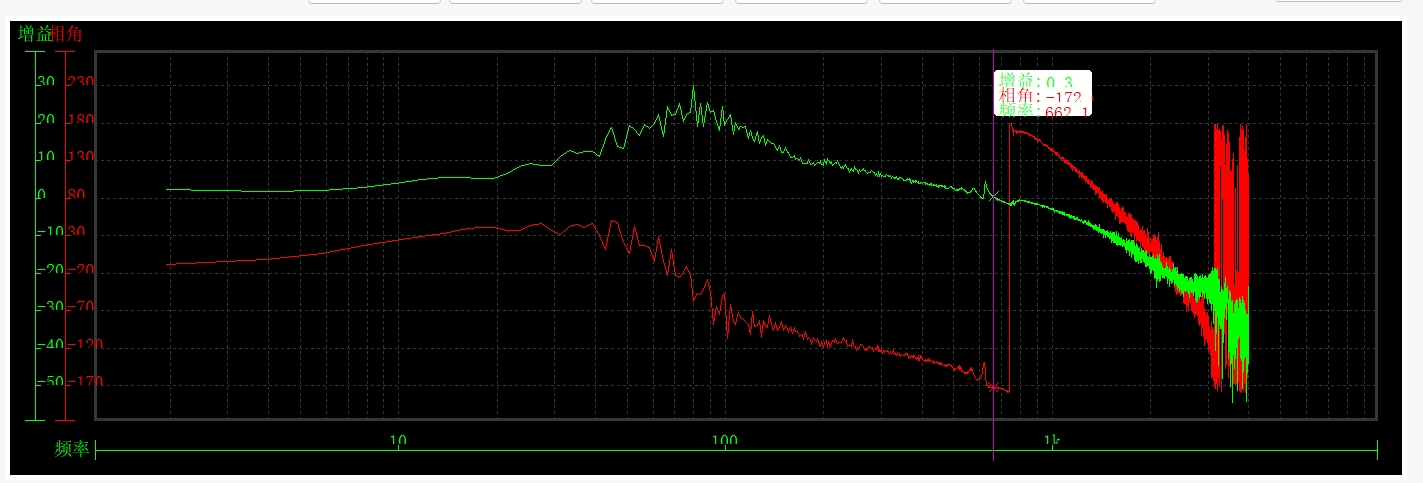Image resolution: width=1423 pixels, height=483 pixels.
Task: Click the cursor marker on red phase curve
Action: 993,387
